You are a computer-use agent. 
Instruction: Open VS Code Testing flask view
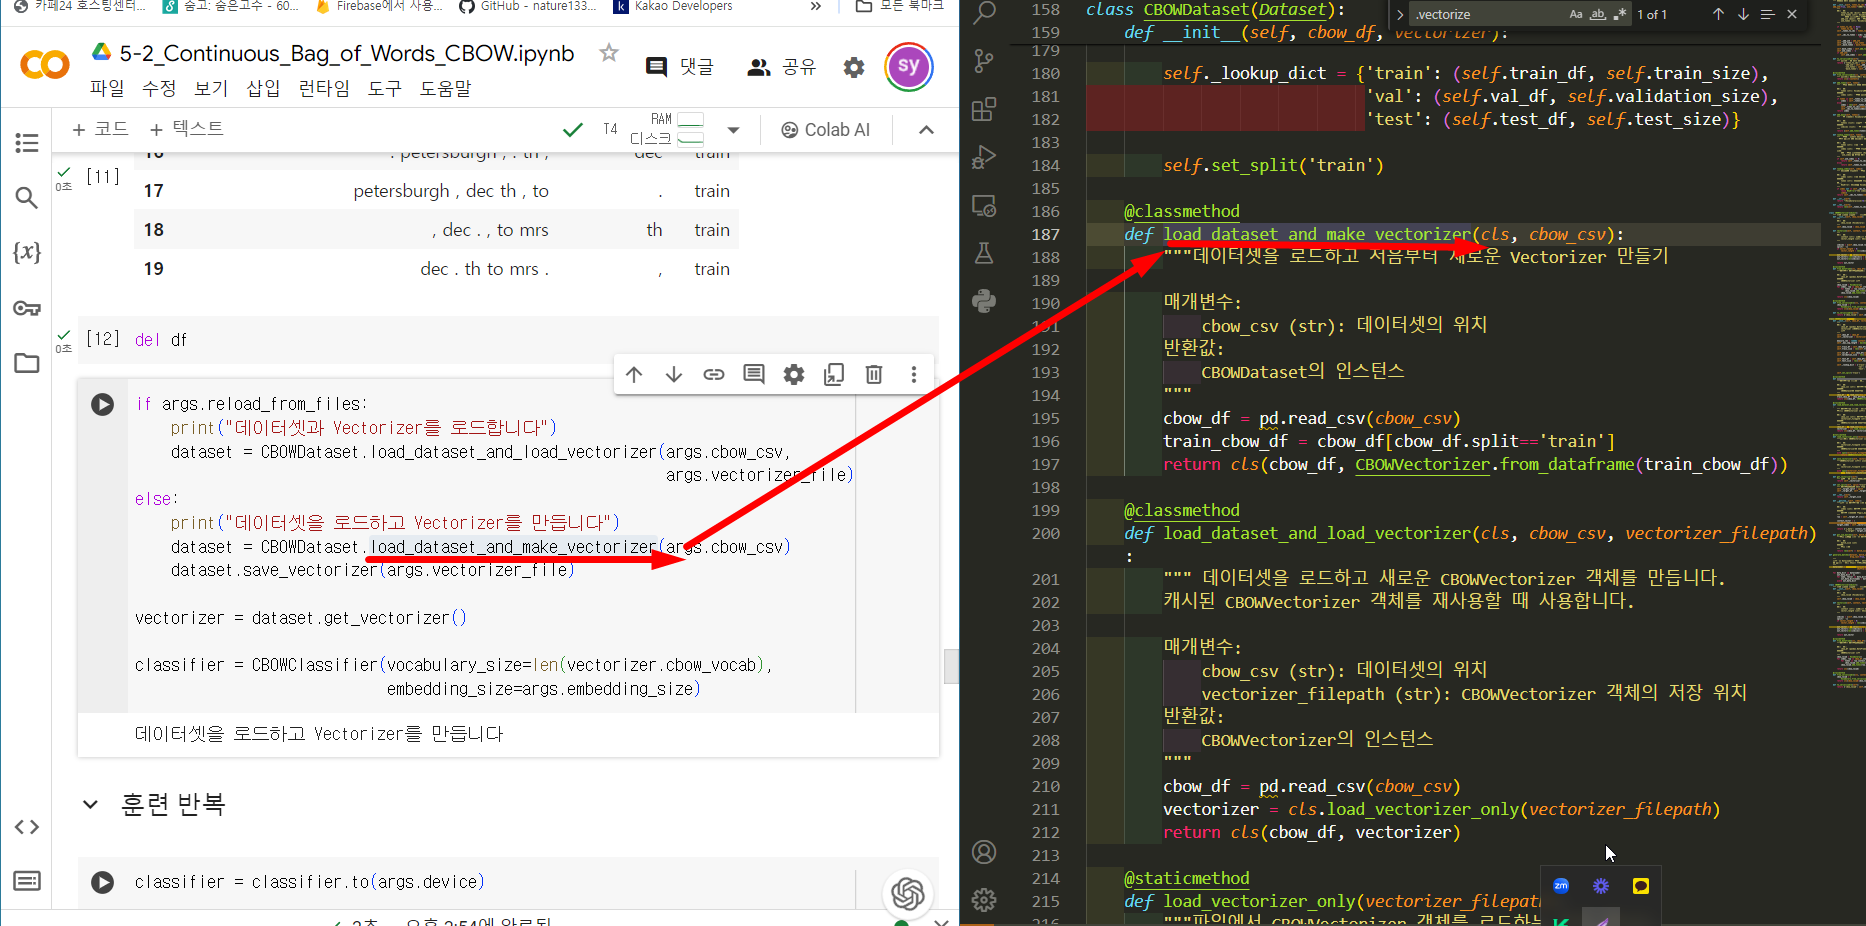(x=984, y=253)
